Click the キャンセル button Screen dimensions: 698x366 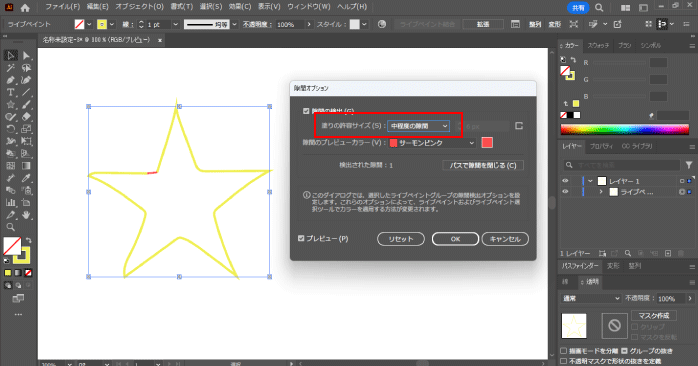pos(505,239)
